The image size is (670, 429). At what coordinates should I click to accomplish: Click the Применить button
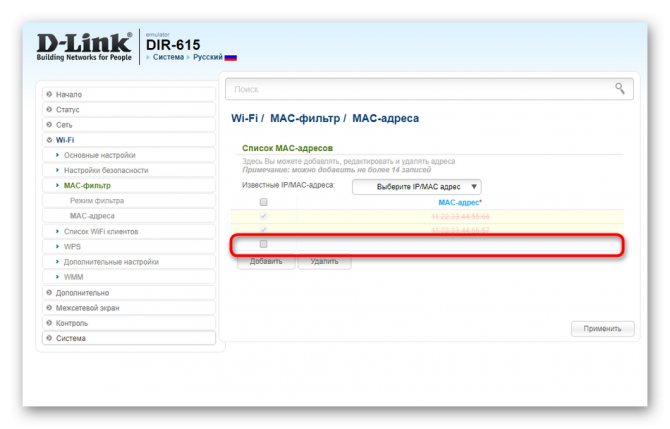point(602,329)
